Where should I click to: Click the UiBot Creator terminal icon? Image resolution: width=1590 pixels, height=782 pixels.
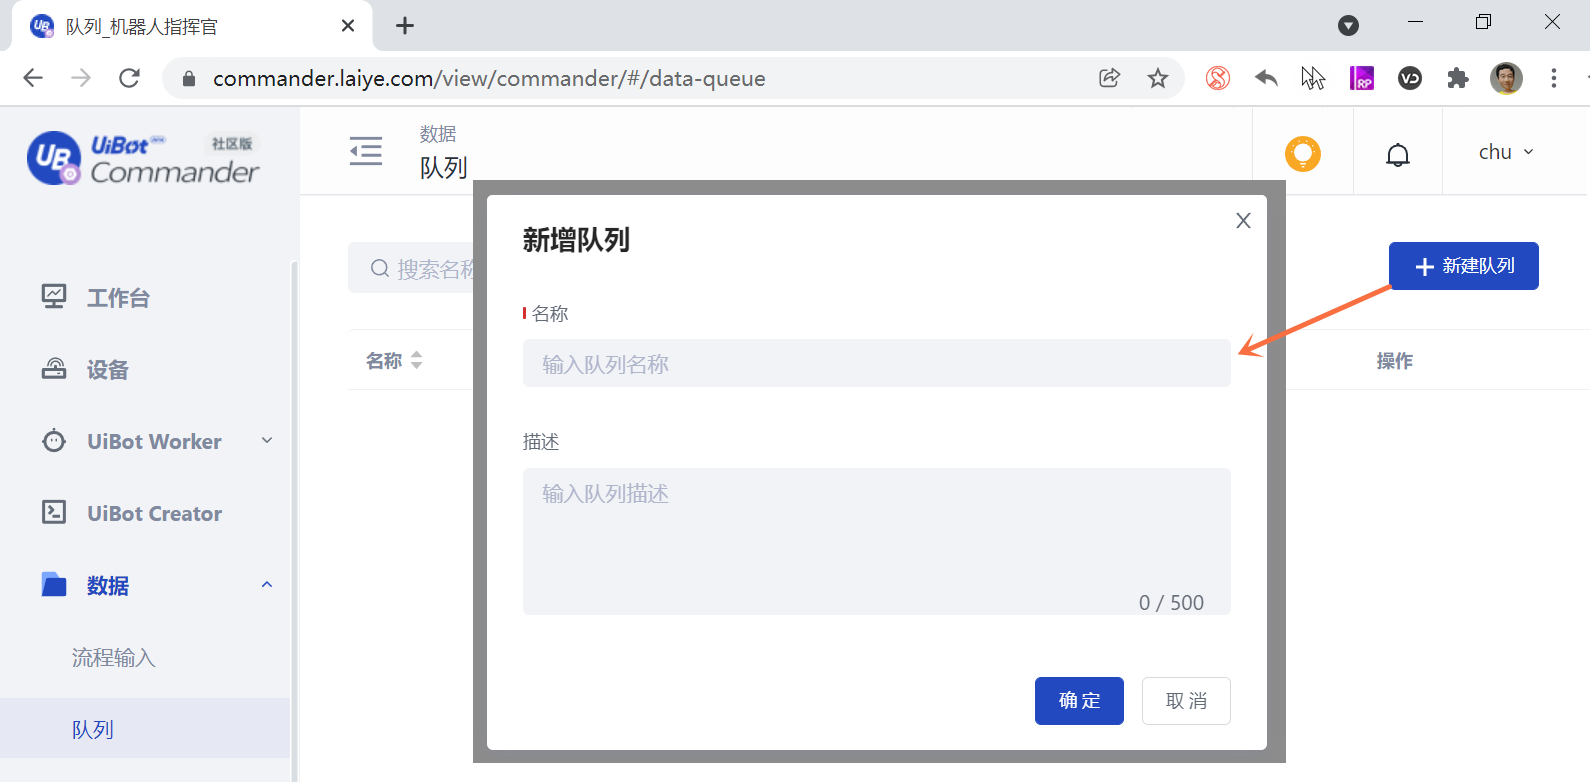pyautogui.click(x=54, y=513)
